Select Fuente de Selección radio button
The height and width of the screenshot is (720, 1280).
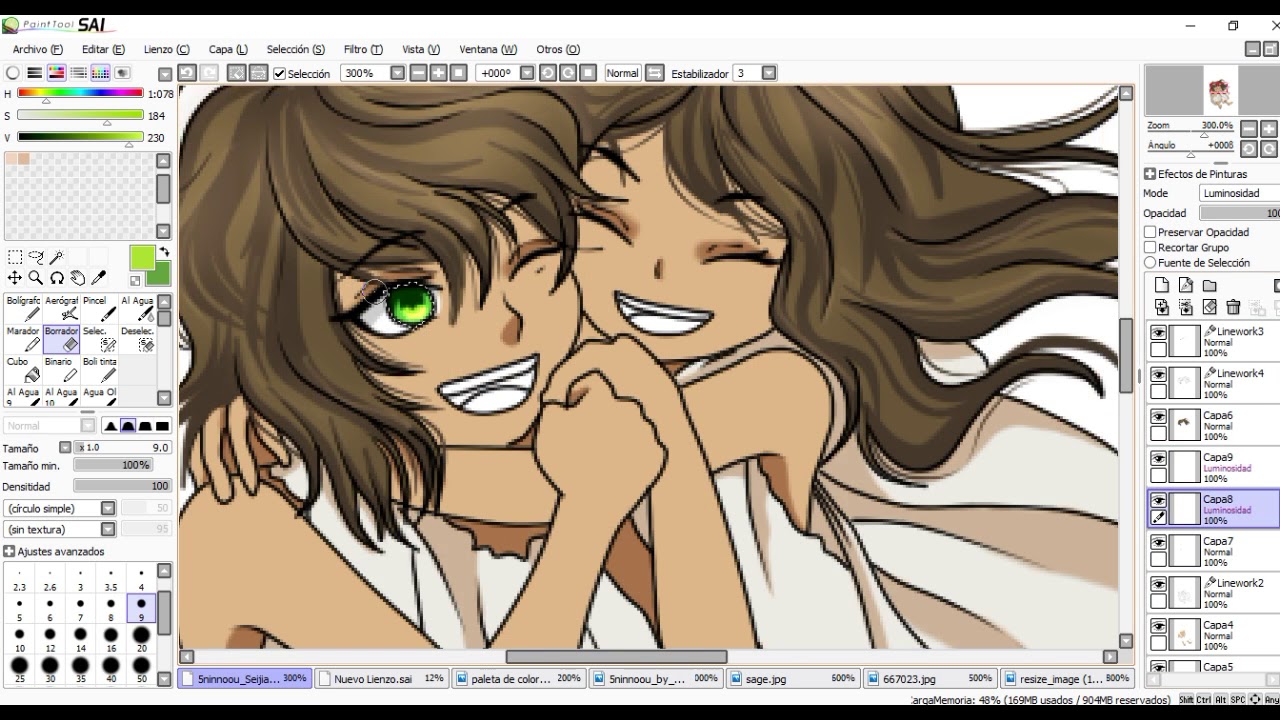1150,263
